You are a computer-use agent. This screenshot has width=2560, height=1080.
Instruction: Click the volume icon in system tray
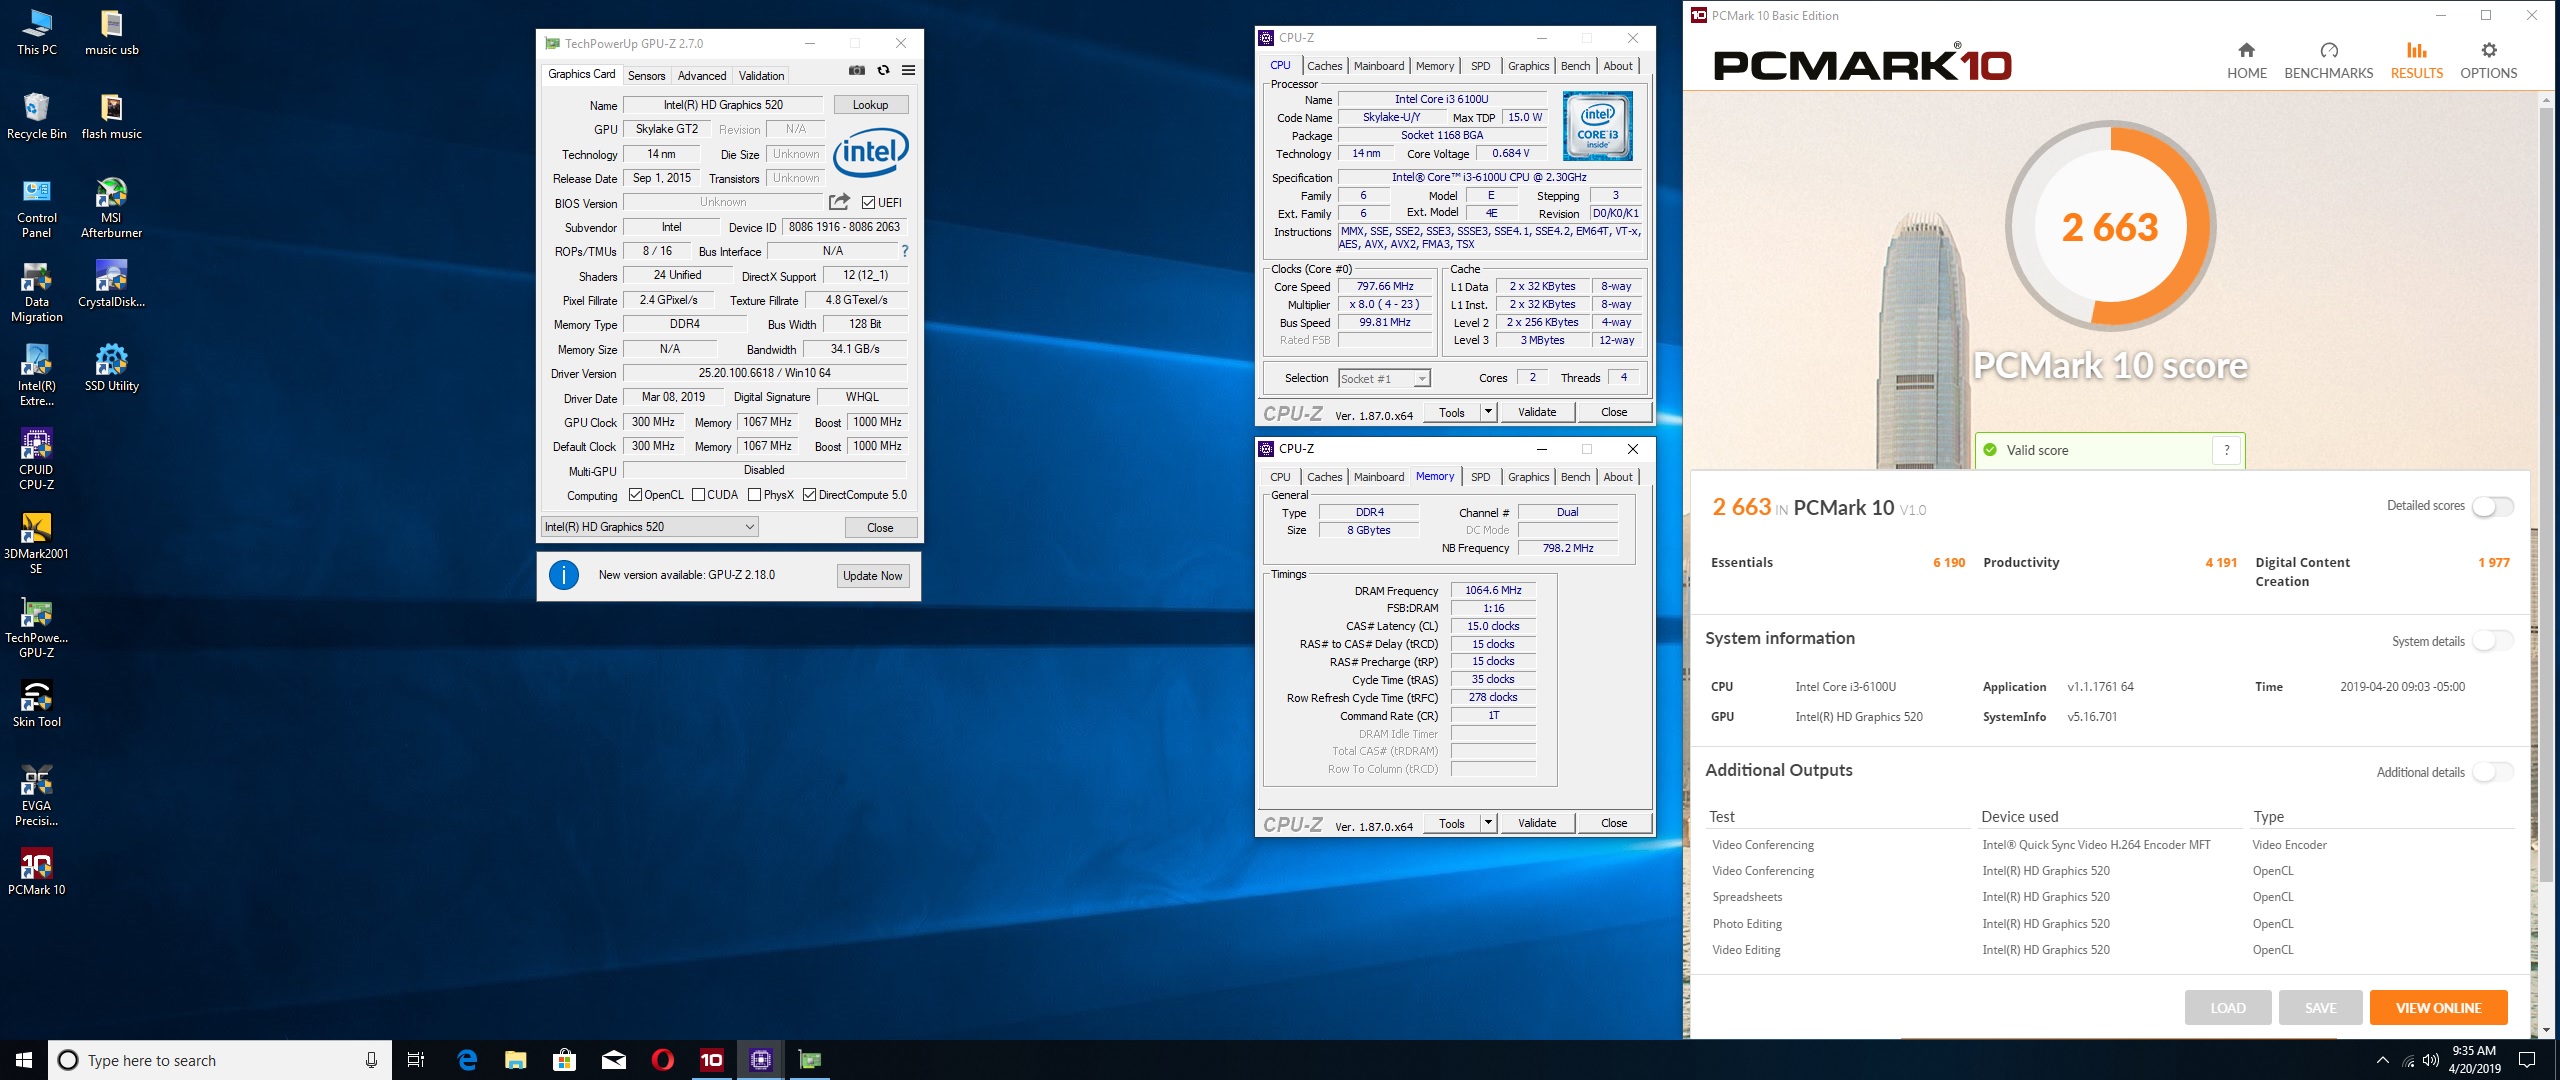pyautogui.click(x=2431, y=1060)
